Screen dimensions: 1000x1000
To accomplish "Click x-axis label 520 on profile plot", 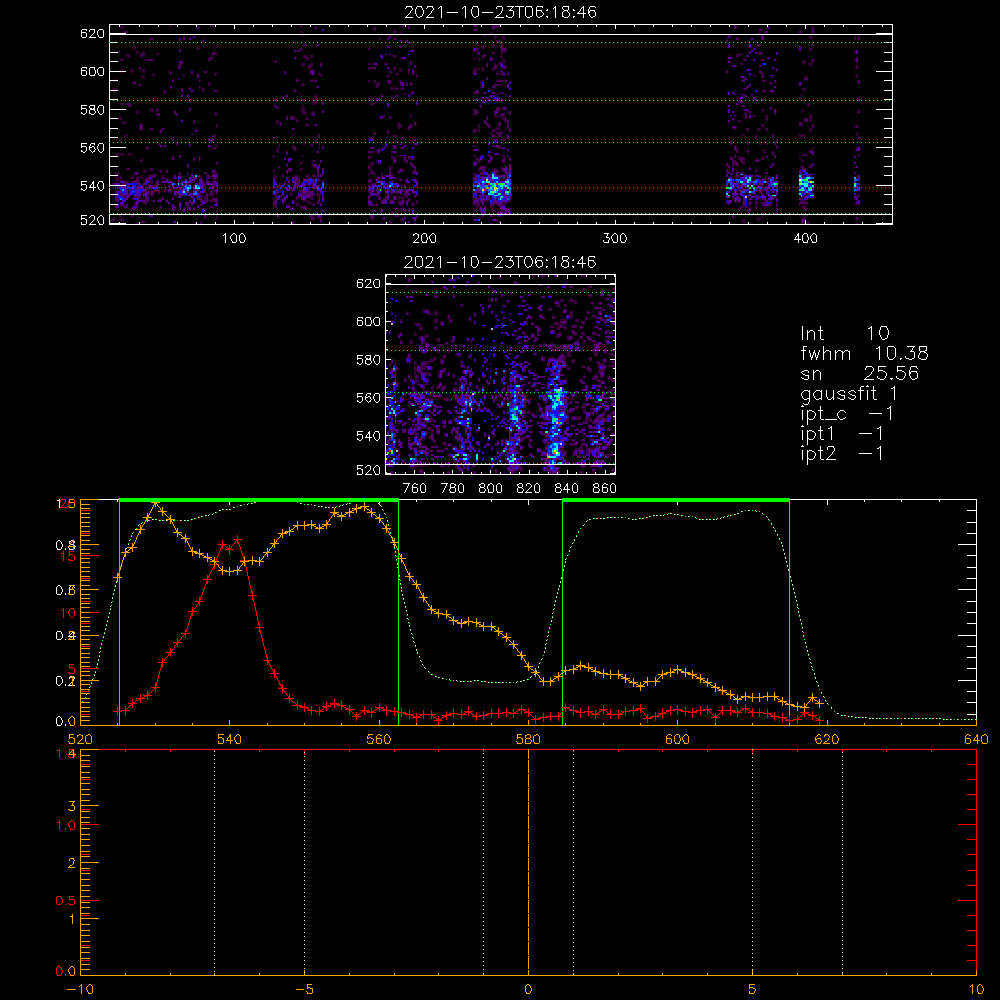I will click(x=80, y=740).
